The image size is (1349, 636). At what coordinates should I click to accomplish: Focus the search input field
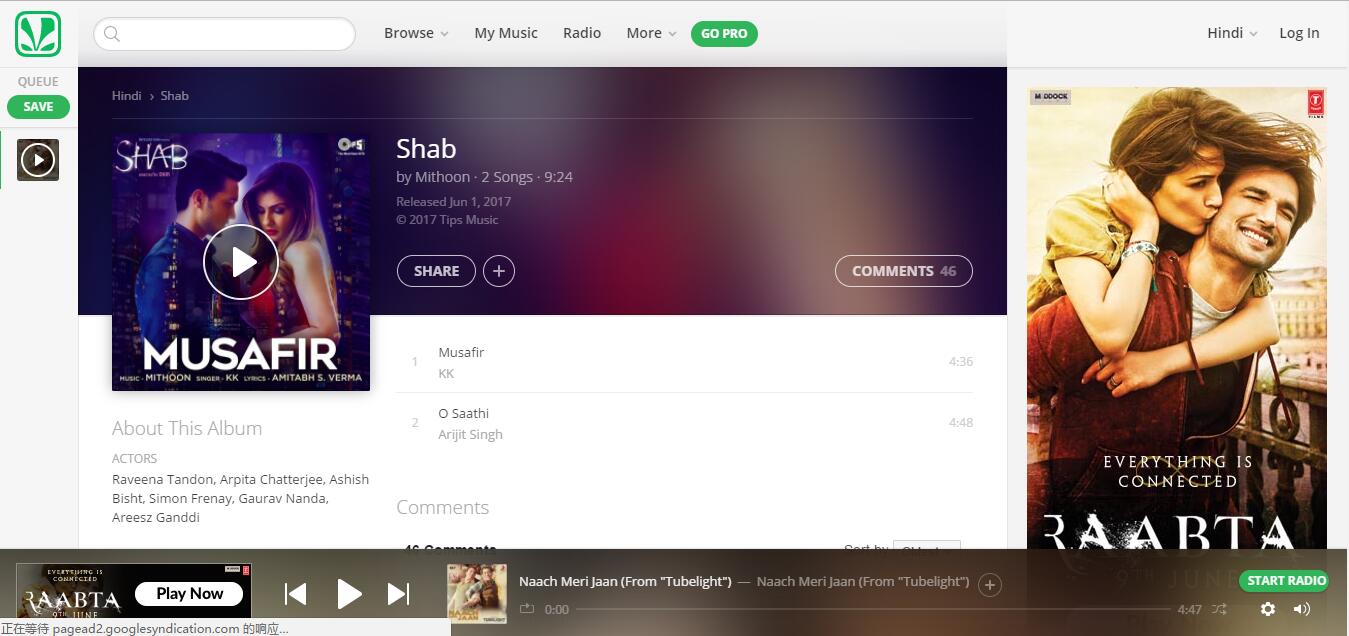point(225,34)
